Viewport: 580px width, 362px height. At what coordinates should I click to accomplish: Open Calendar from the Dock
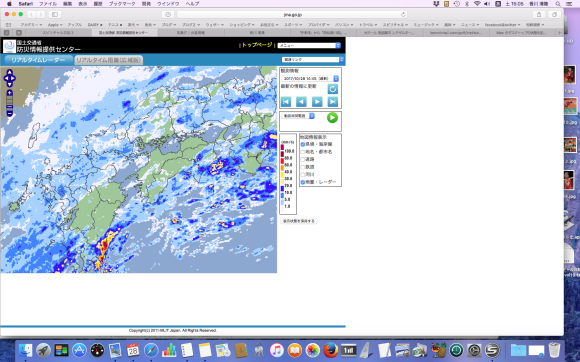[x=133, y=350]
